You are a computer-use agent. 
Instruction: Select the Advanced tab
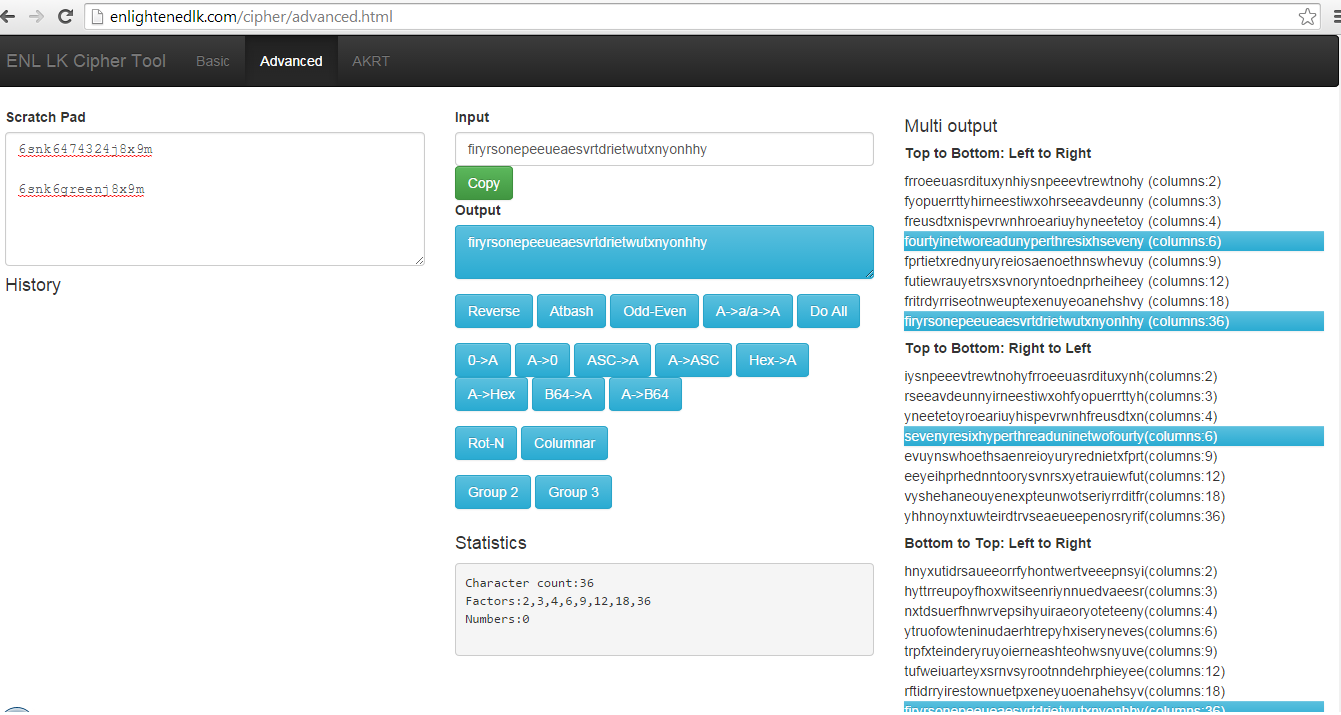pyautogui.click(x=291, y=61)
